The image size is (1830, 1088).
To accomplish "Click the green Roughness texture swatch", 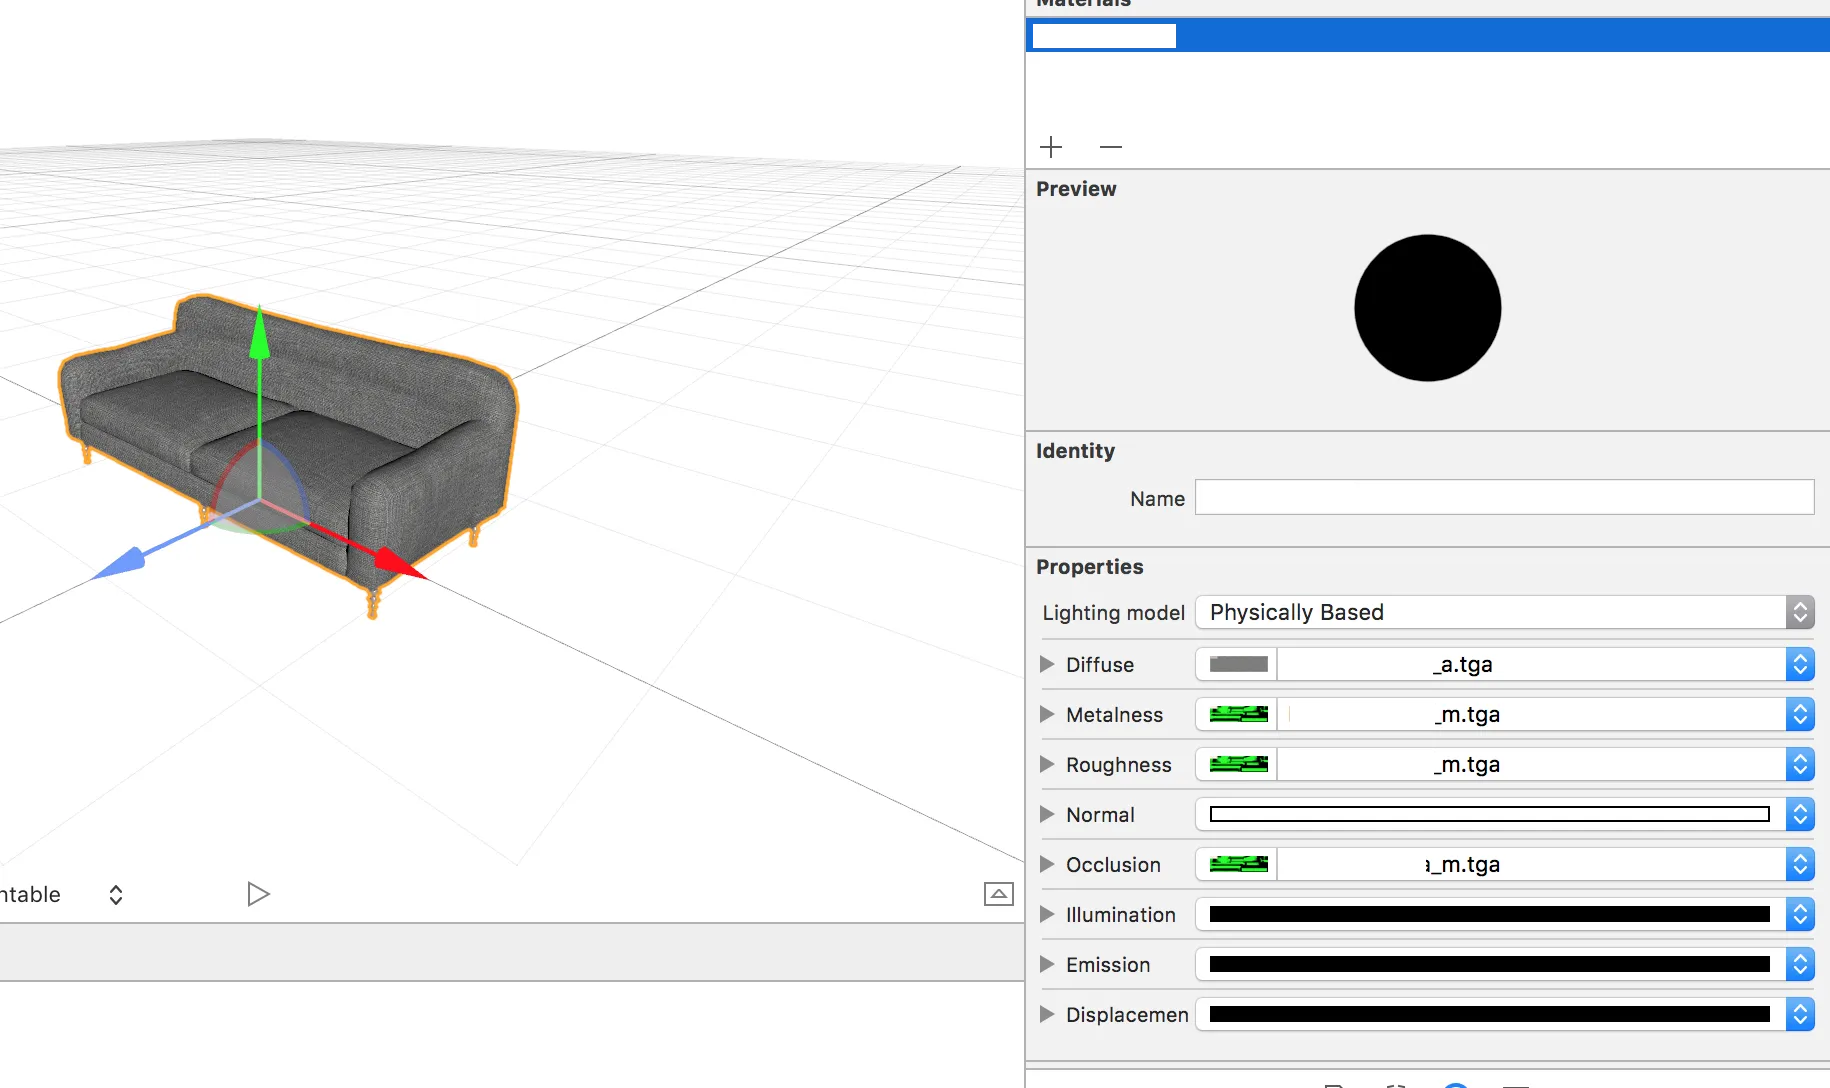I will click(x=1238, y=764).
